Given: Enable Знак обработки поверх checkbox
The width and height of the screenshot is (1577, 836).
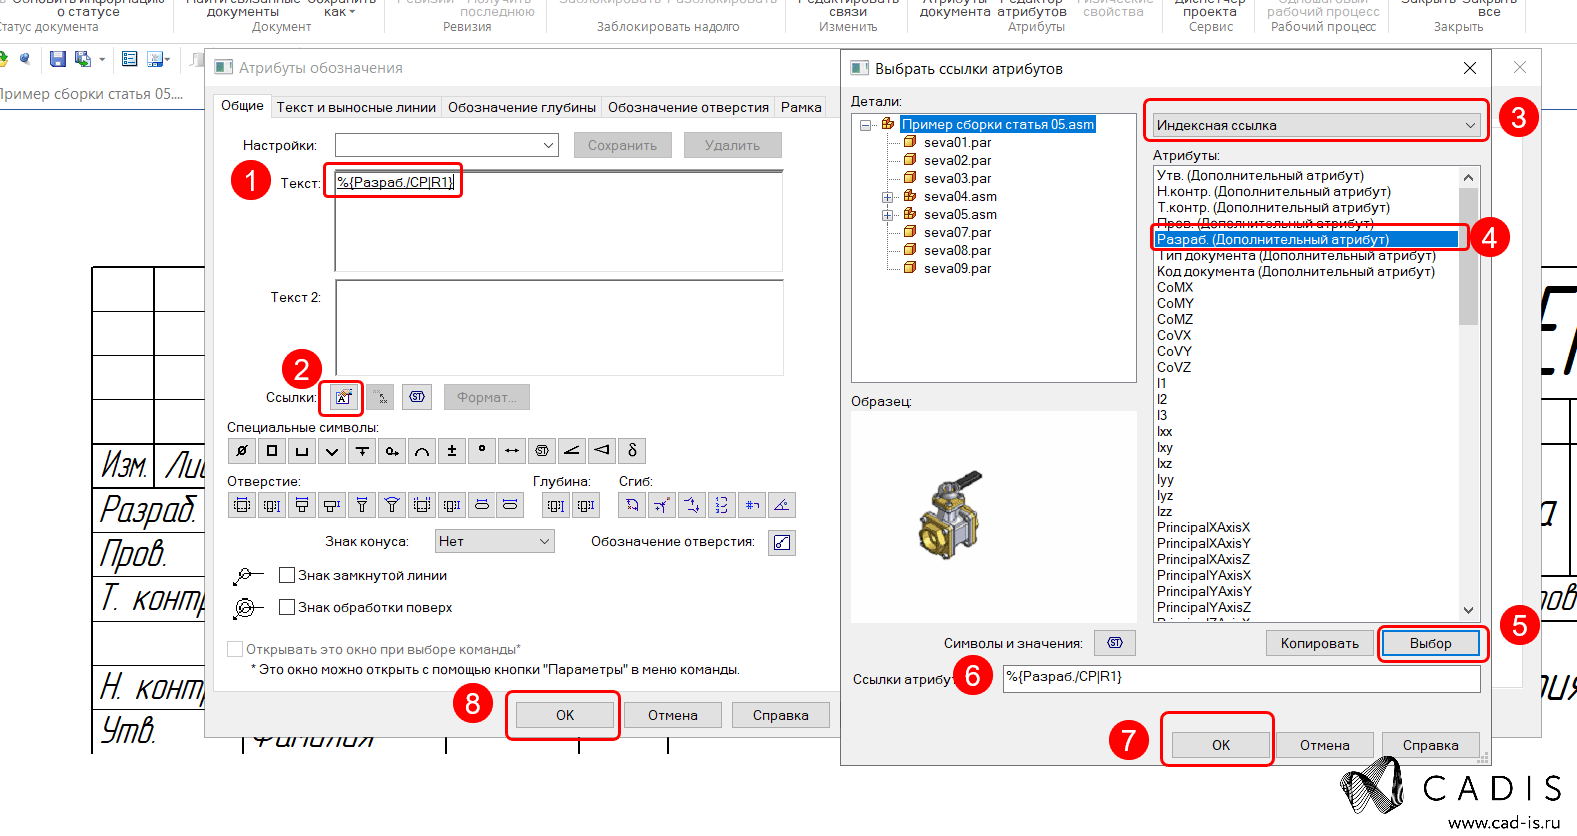Looking at the screenshot, I should [287, 607].
